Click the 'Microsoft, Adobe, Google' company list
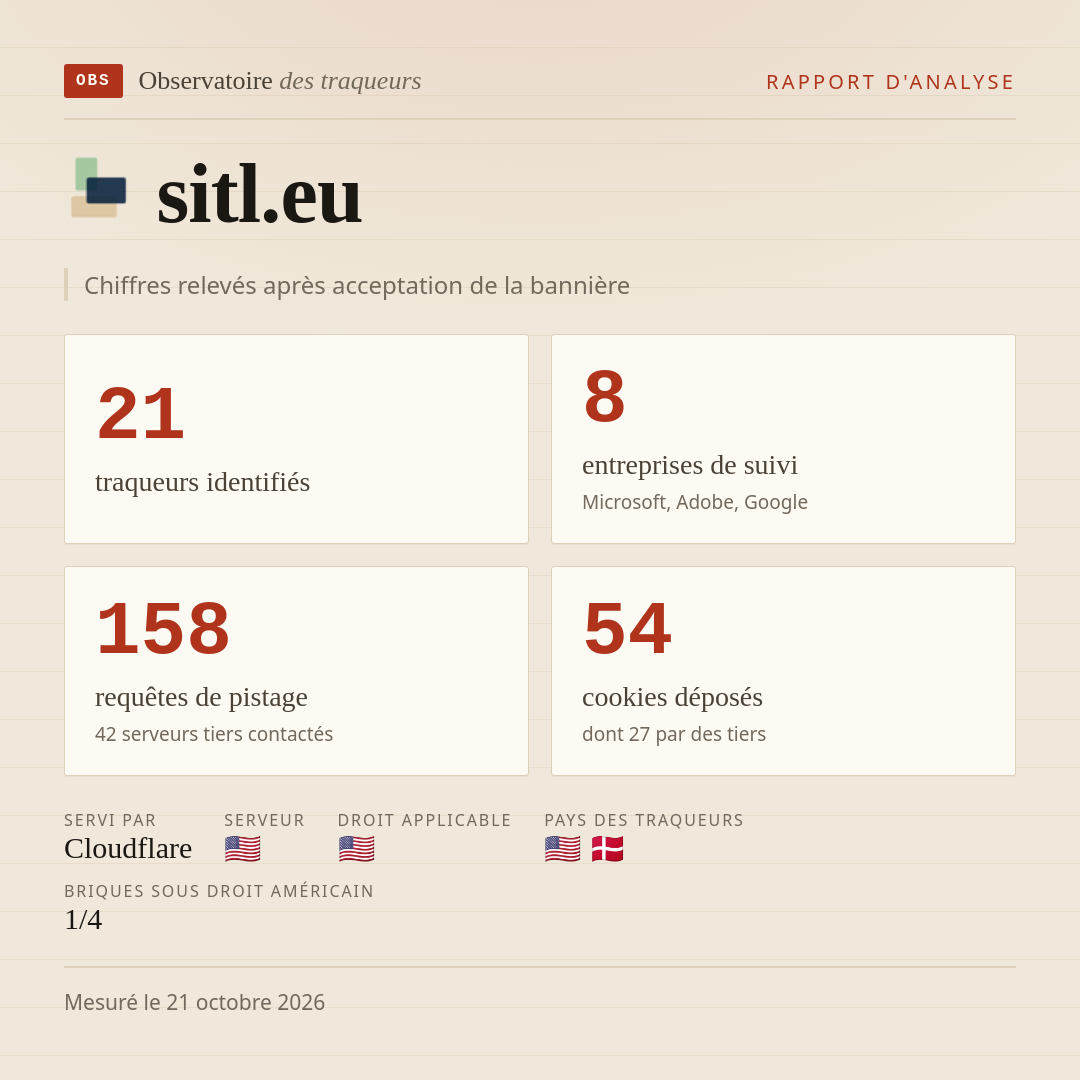This screenshot has width=1080, height=1080. [695, 502]
